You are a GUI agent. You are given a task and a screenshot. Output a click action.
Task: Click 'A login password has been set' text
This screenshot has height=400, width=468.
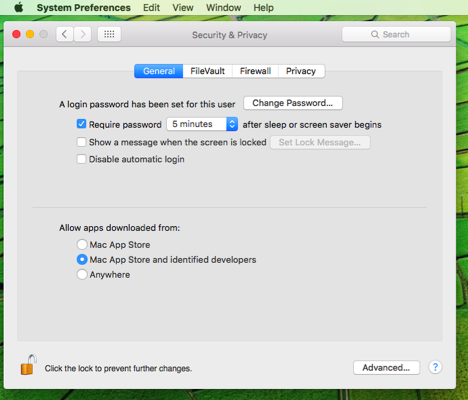(x=147, y=104)
